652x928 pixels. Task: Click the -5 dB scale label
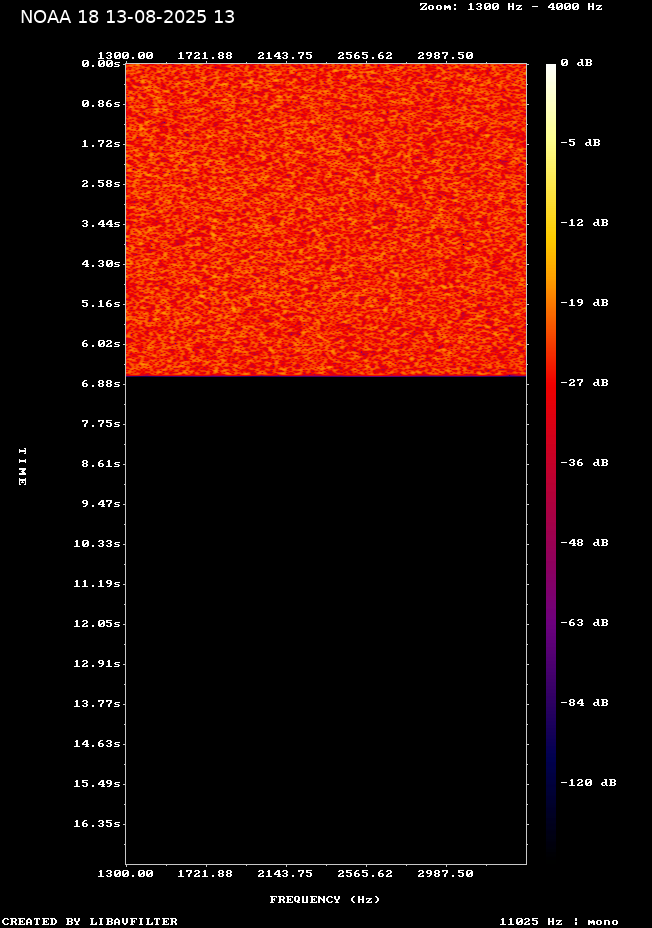tap(580, 143)
